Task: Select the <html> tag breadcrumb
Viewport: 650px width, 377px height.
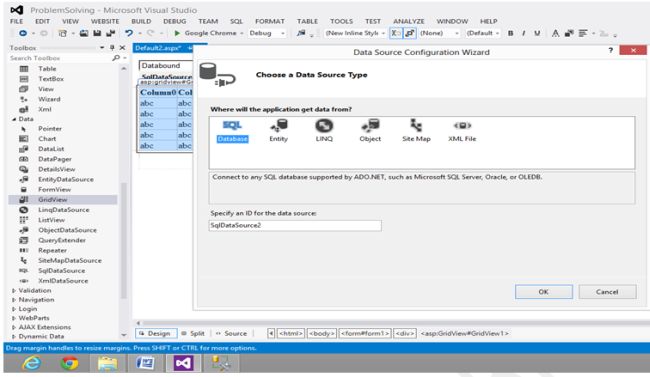Action: [x=291, y=333]
